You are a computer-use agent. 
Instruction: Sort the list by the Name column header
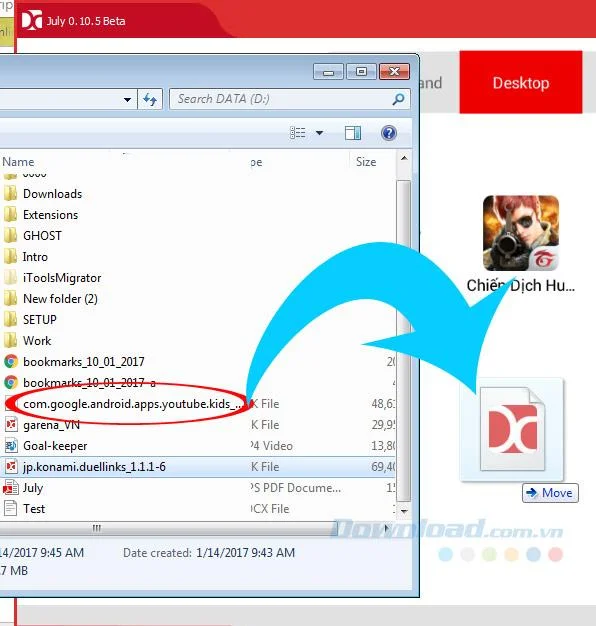point(18,162)
